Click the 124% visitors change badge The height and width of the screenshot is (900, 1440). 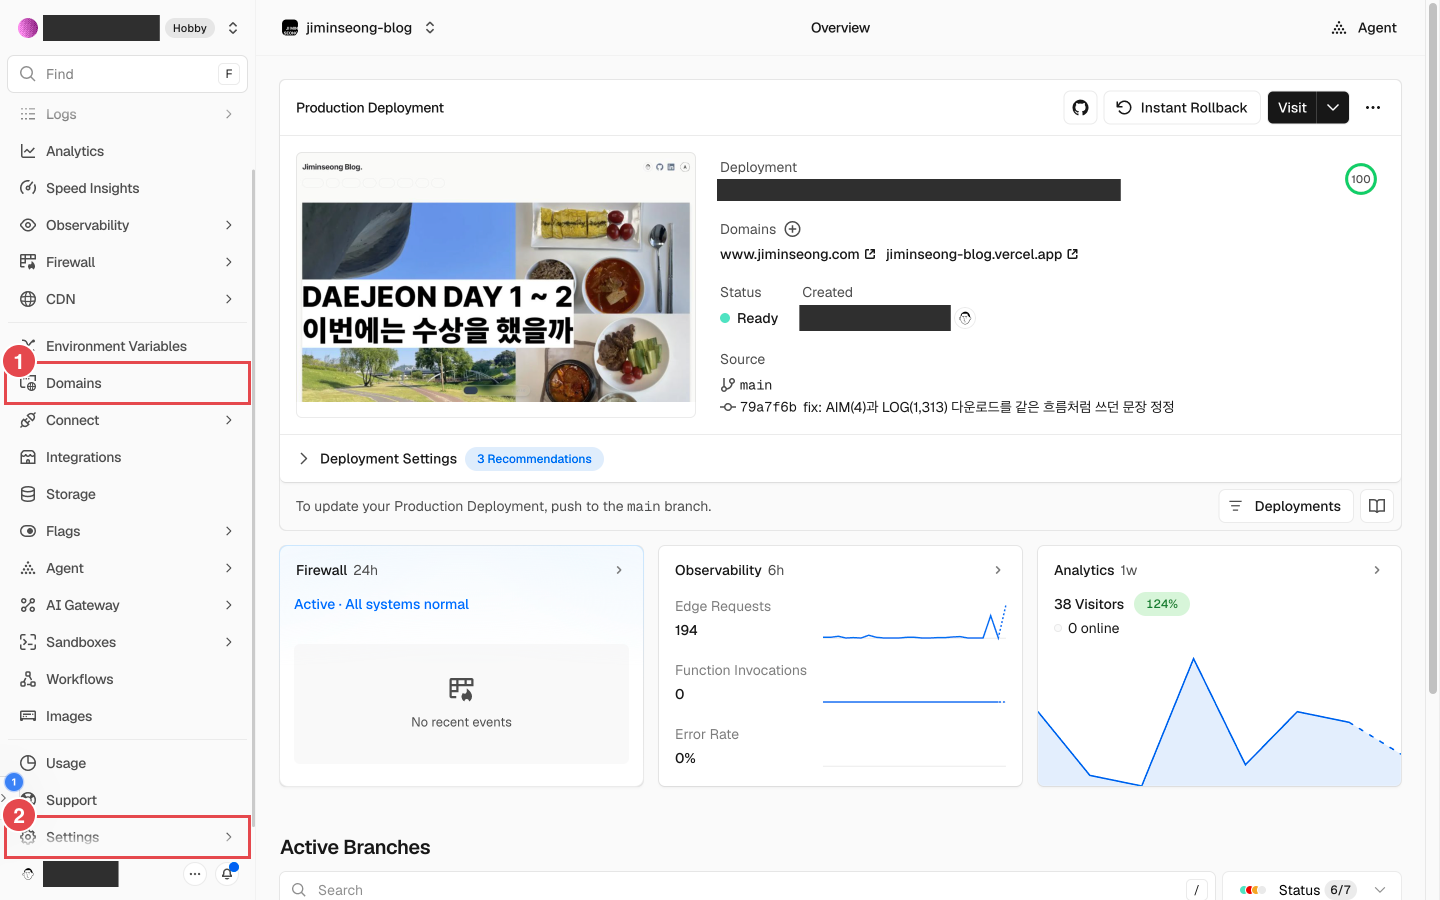(x=1162, y=604)
